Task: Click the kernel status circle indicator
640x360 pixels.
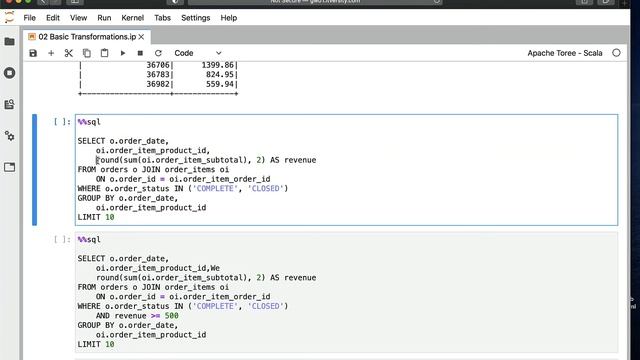Action: click(616, 53)
